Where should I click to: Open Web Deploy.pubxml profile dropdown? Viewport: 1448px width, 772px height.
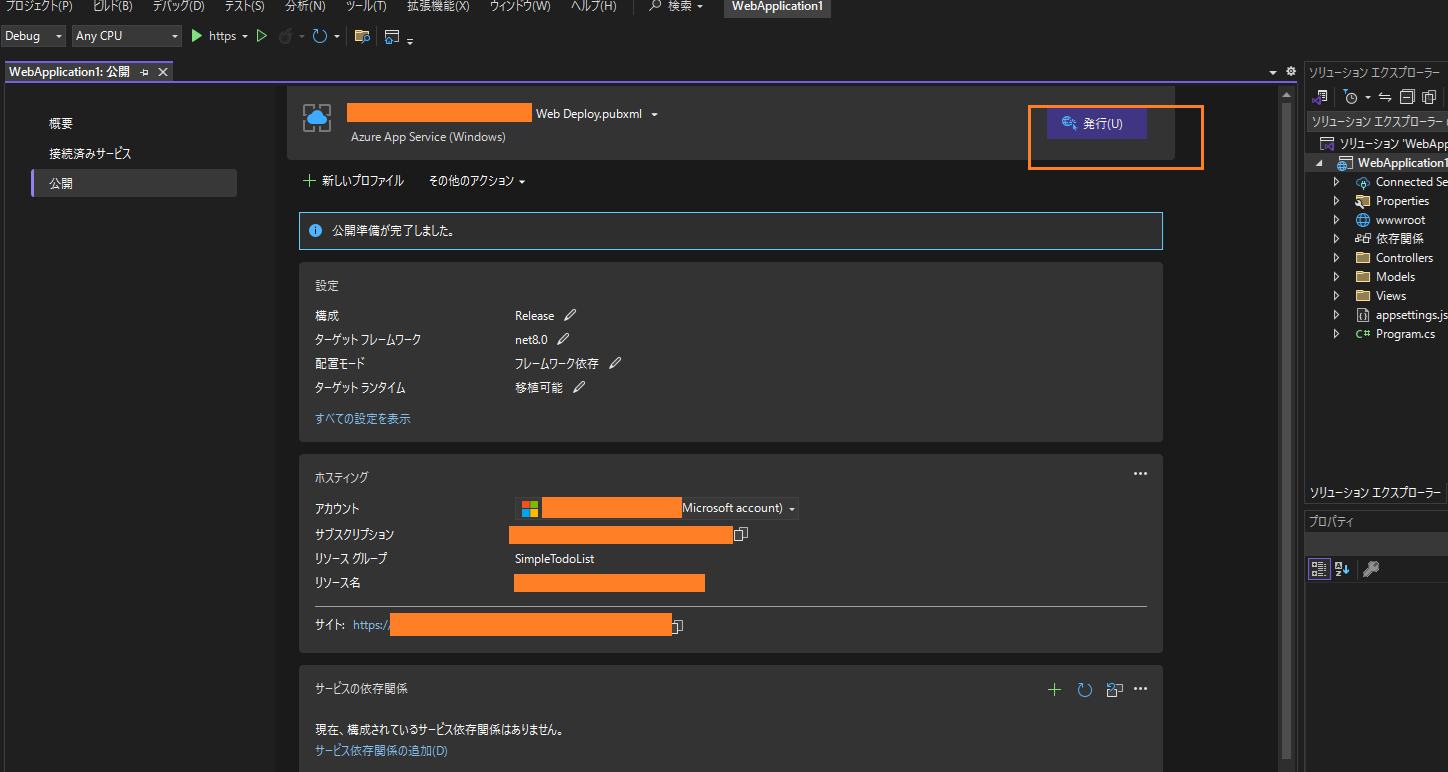coord(654,114)
